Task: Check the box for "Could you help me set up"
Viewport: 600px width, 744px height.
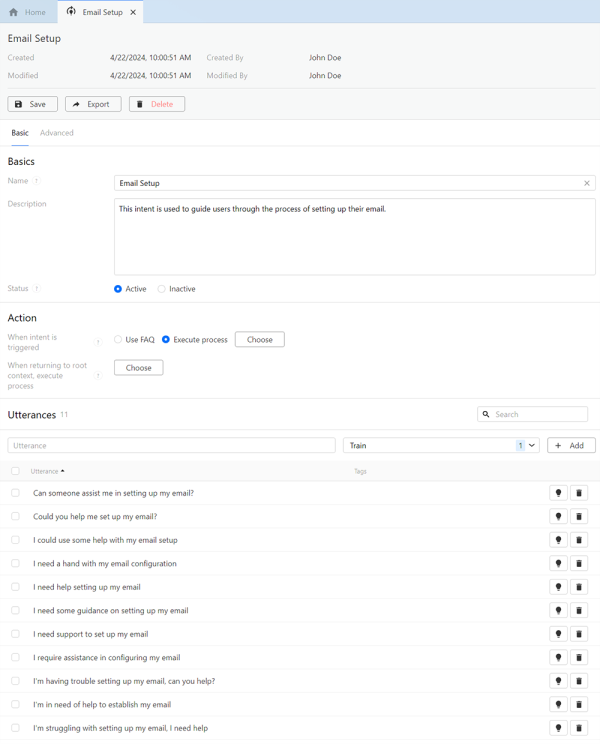Action: (x=15, y=516)
